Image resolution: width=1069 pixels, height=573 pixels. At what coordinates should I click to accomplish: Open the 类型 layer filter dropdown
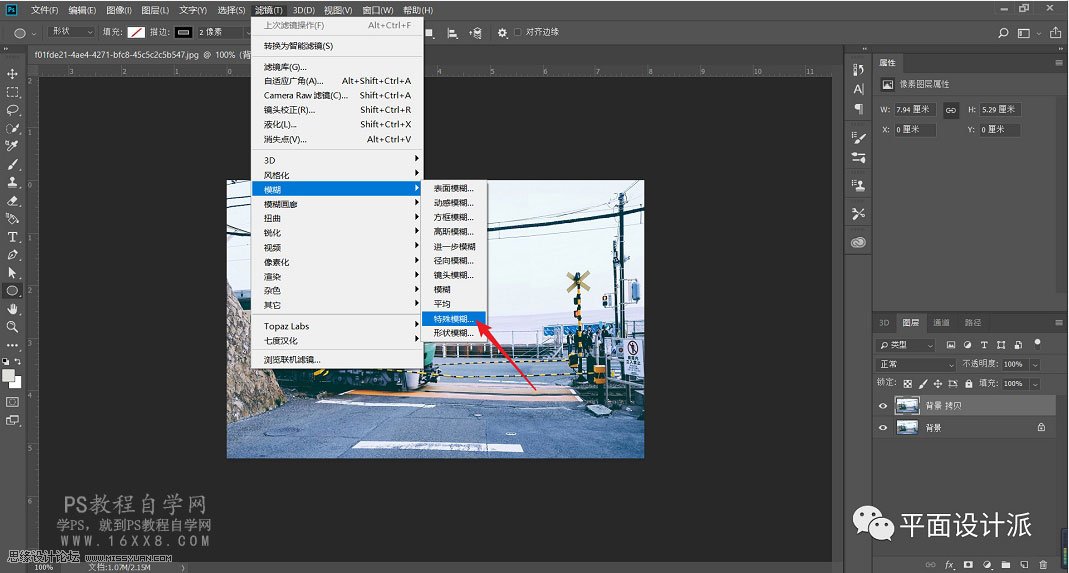(905, 345)
